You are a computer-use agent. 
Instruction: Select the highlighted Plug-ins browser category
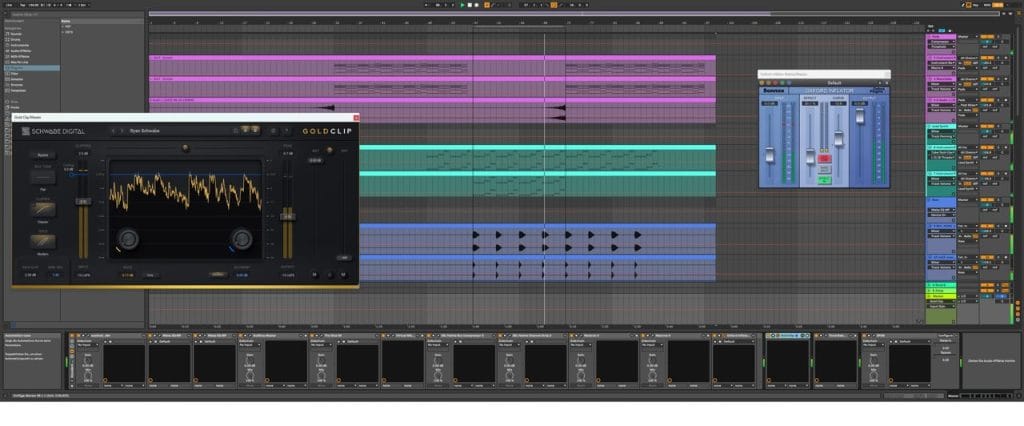[x=31, y=68]
